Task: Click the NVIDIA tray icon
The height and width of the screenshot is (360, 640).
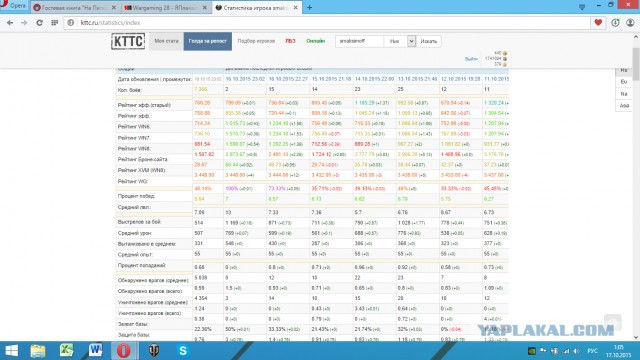Action: 531,351
